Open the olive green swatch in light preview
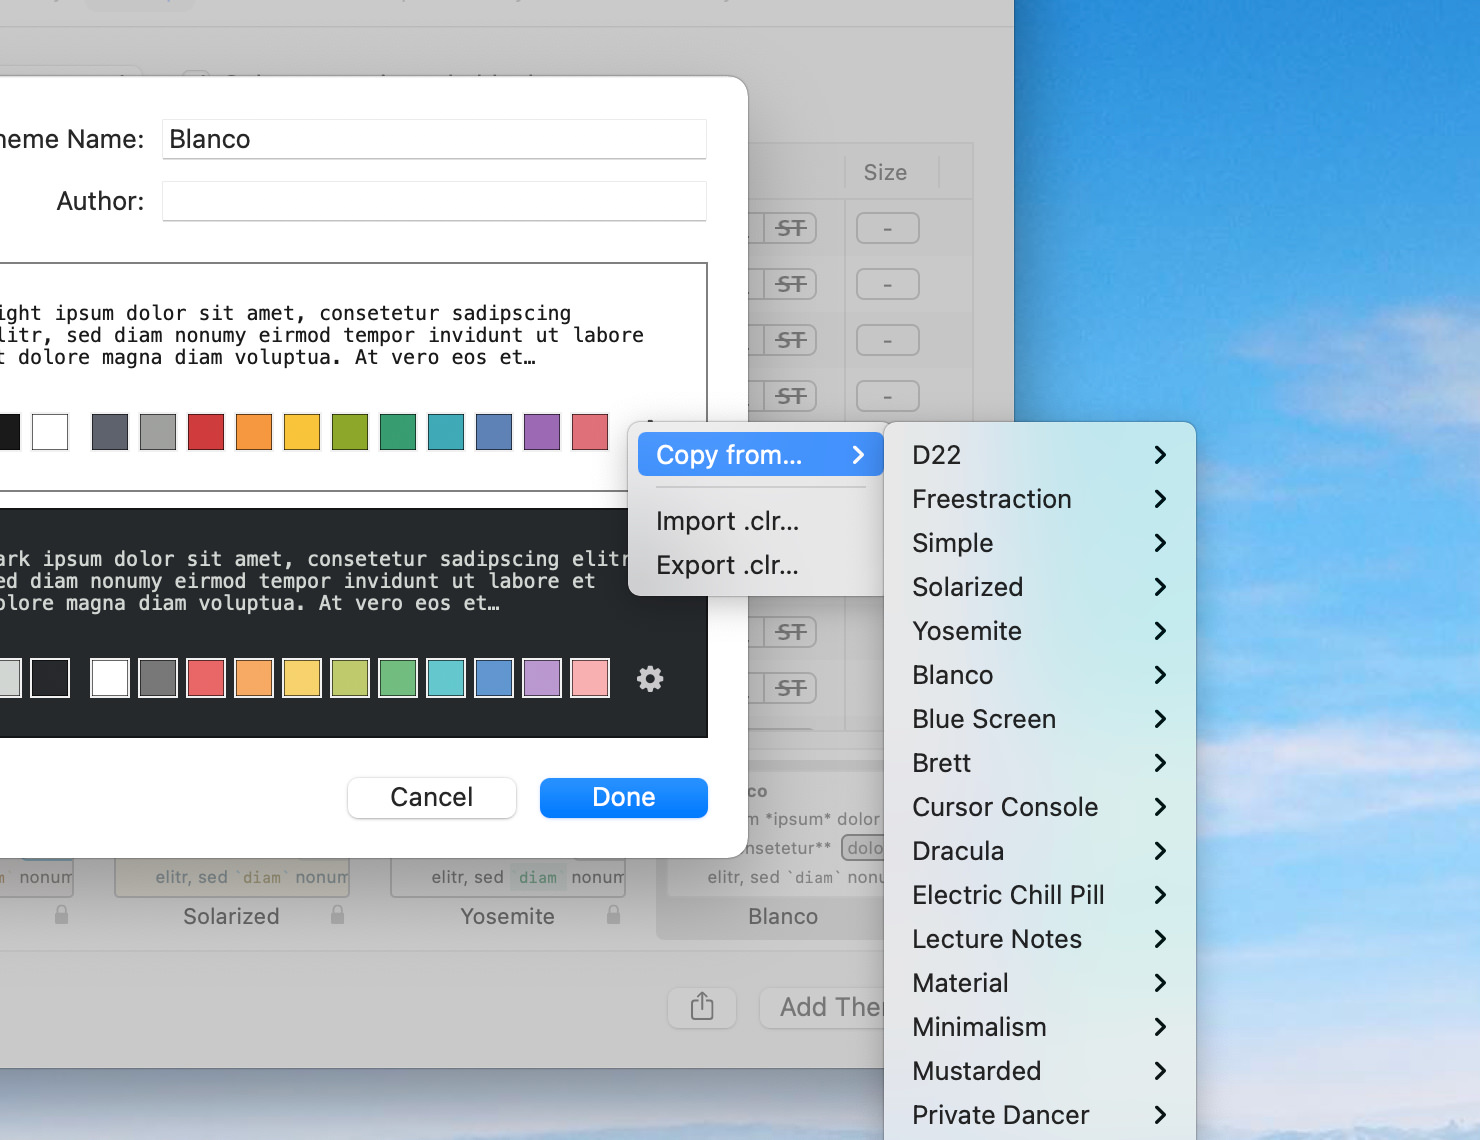 pos(350,432)
